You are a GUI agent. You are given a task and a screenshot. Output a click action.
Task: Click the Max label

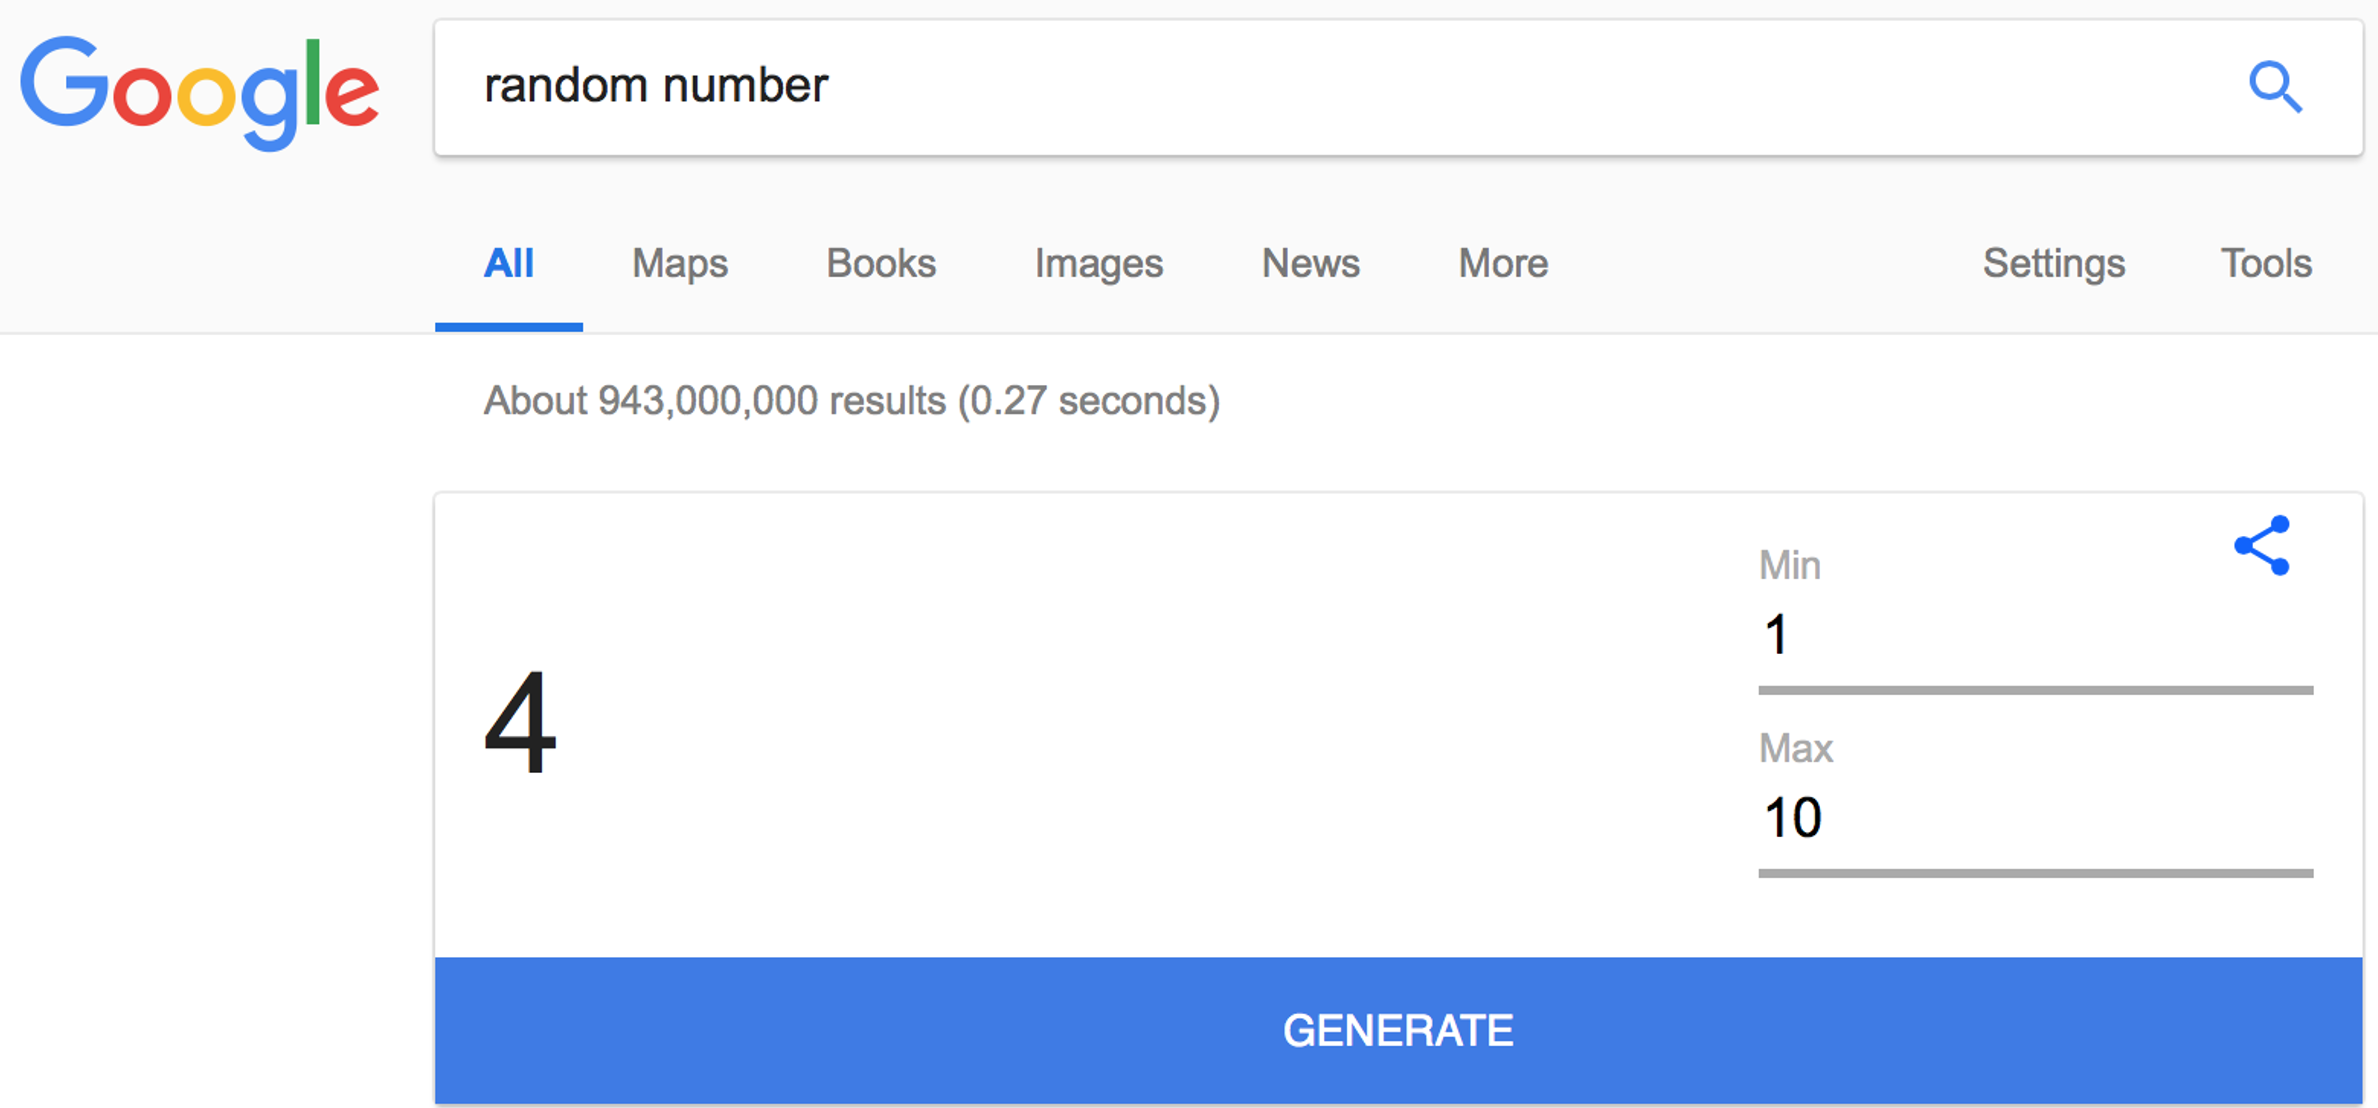tap(1795, 749)
